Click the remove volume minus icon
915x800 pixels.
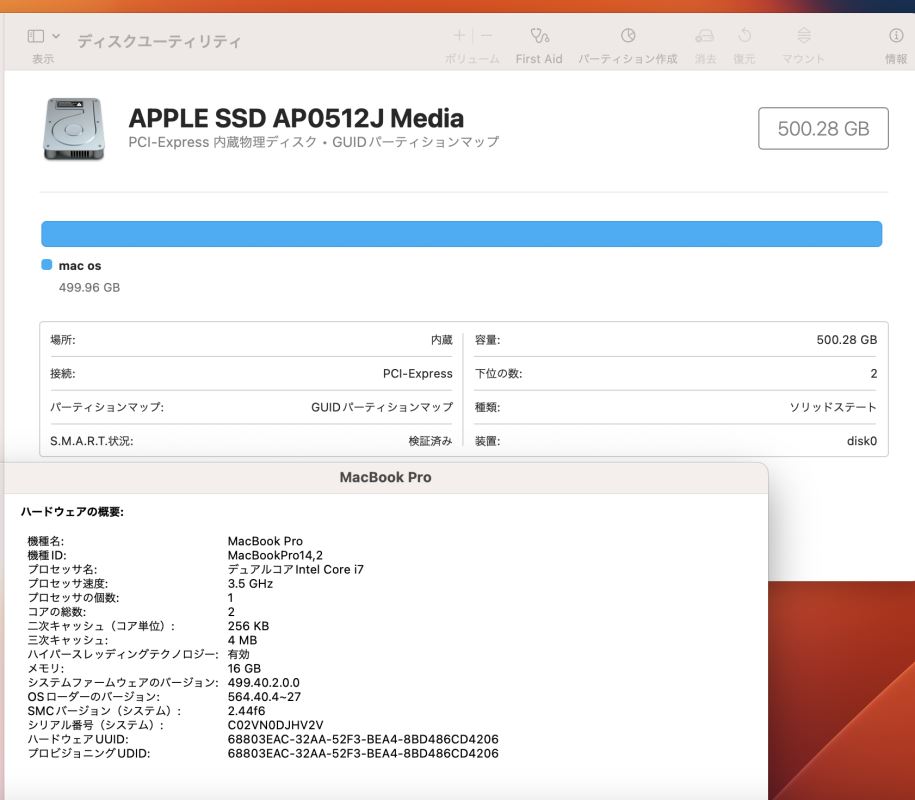pyautogui.click(x=487, y=35)
